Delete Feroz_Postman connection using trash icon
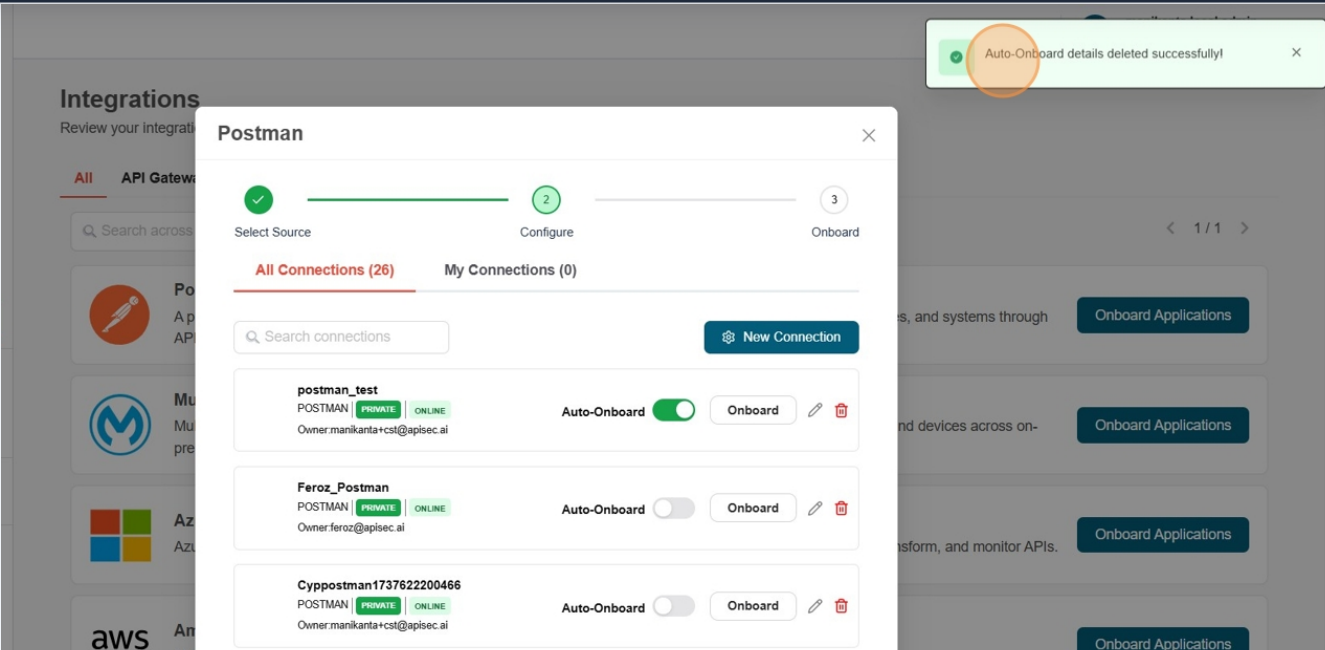The image size is (1325, 650). [x=841, y=508]
